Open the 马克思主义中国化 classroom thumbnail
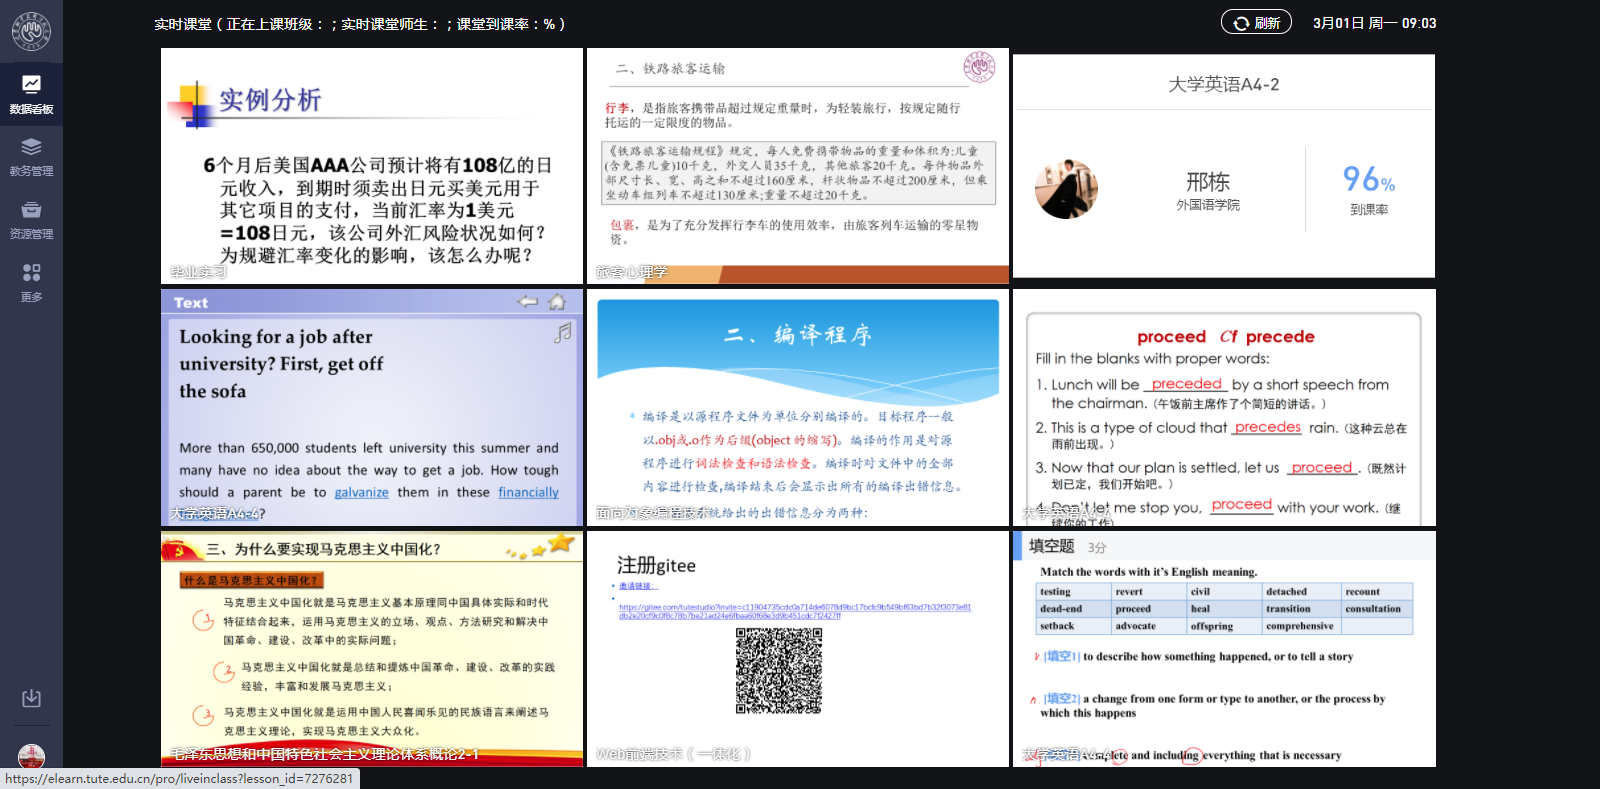1600x789 pixels. 371,649
